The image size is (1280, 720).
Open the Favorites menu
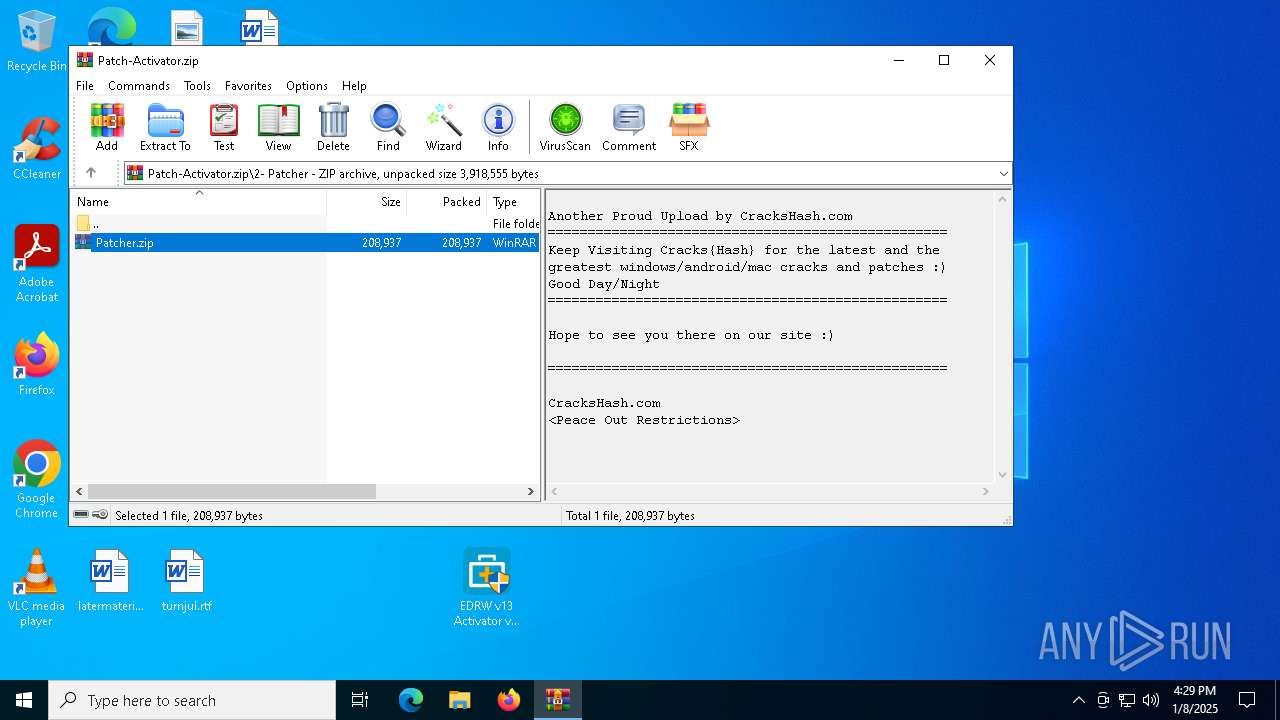click(248, 86)
